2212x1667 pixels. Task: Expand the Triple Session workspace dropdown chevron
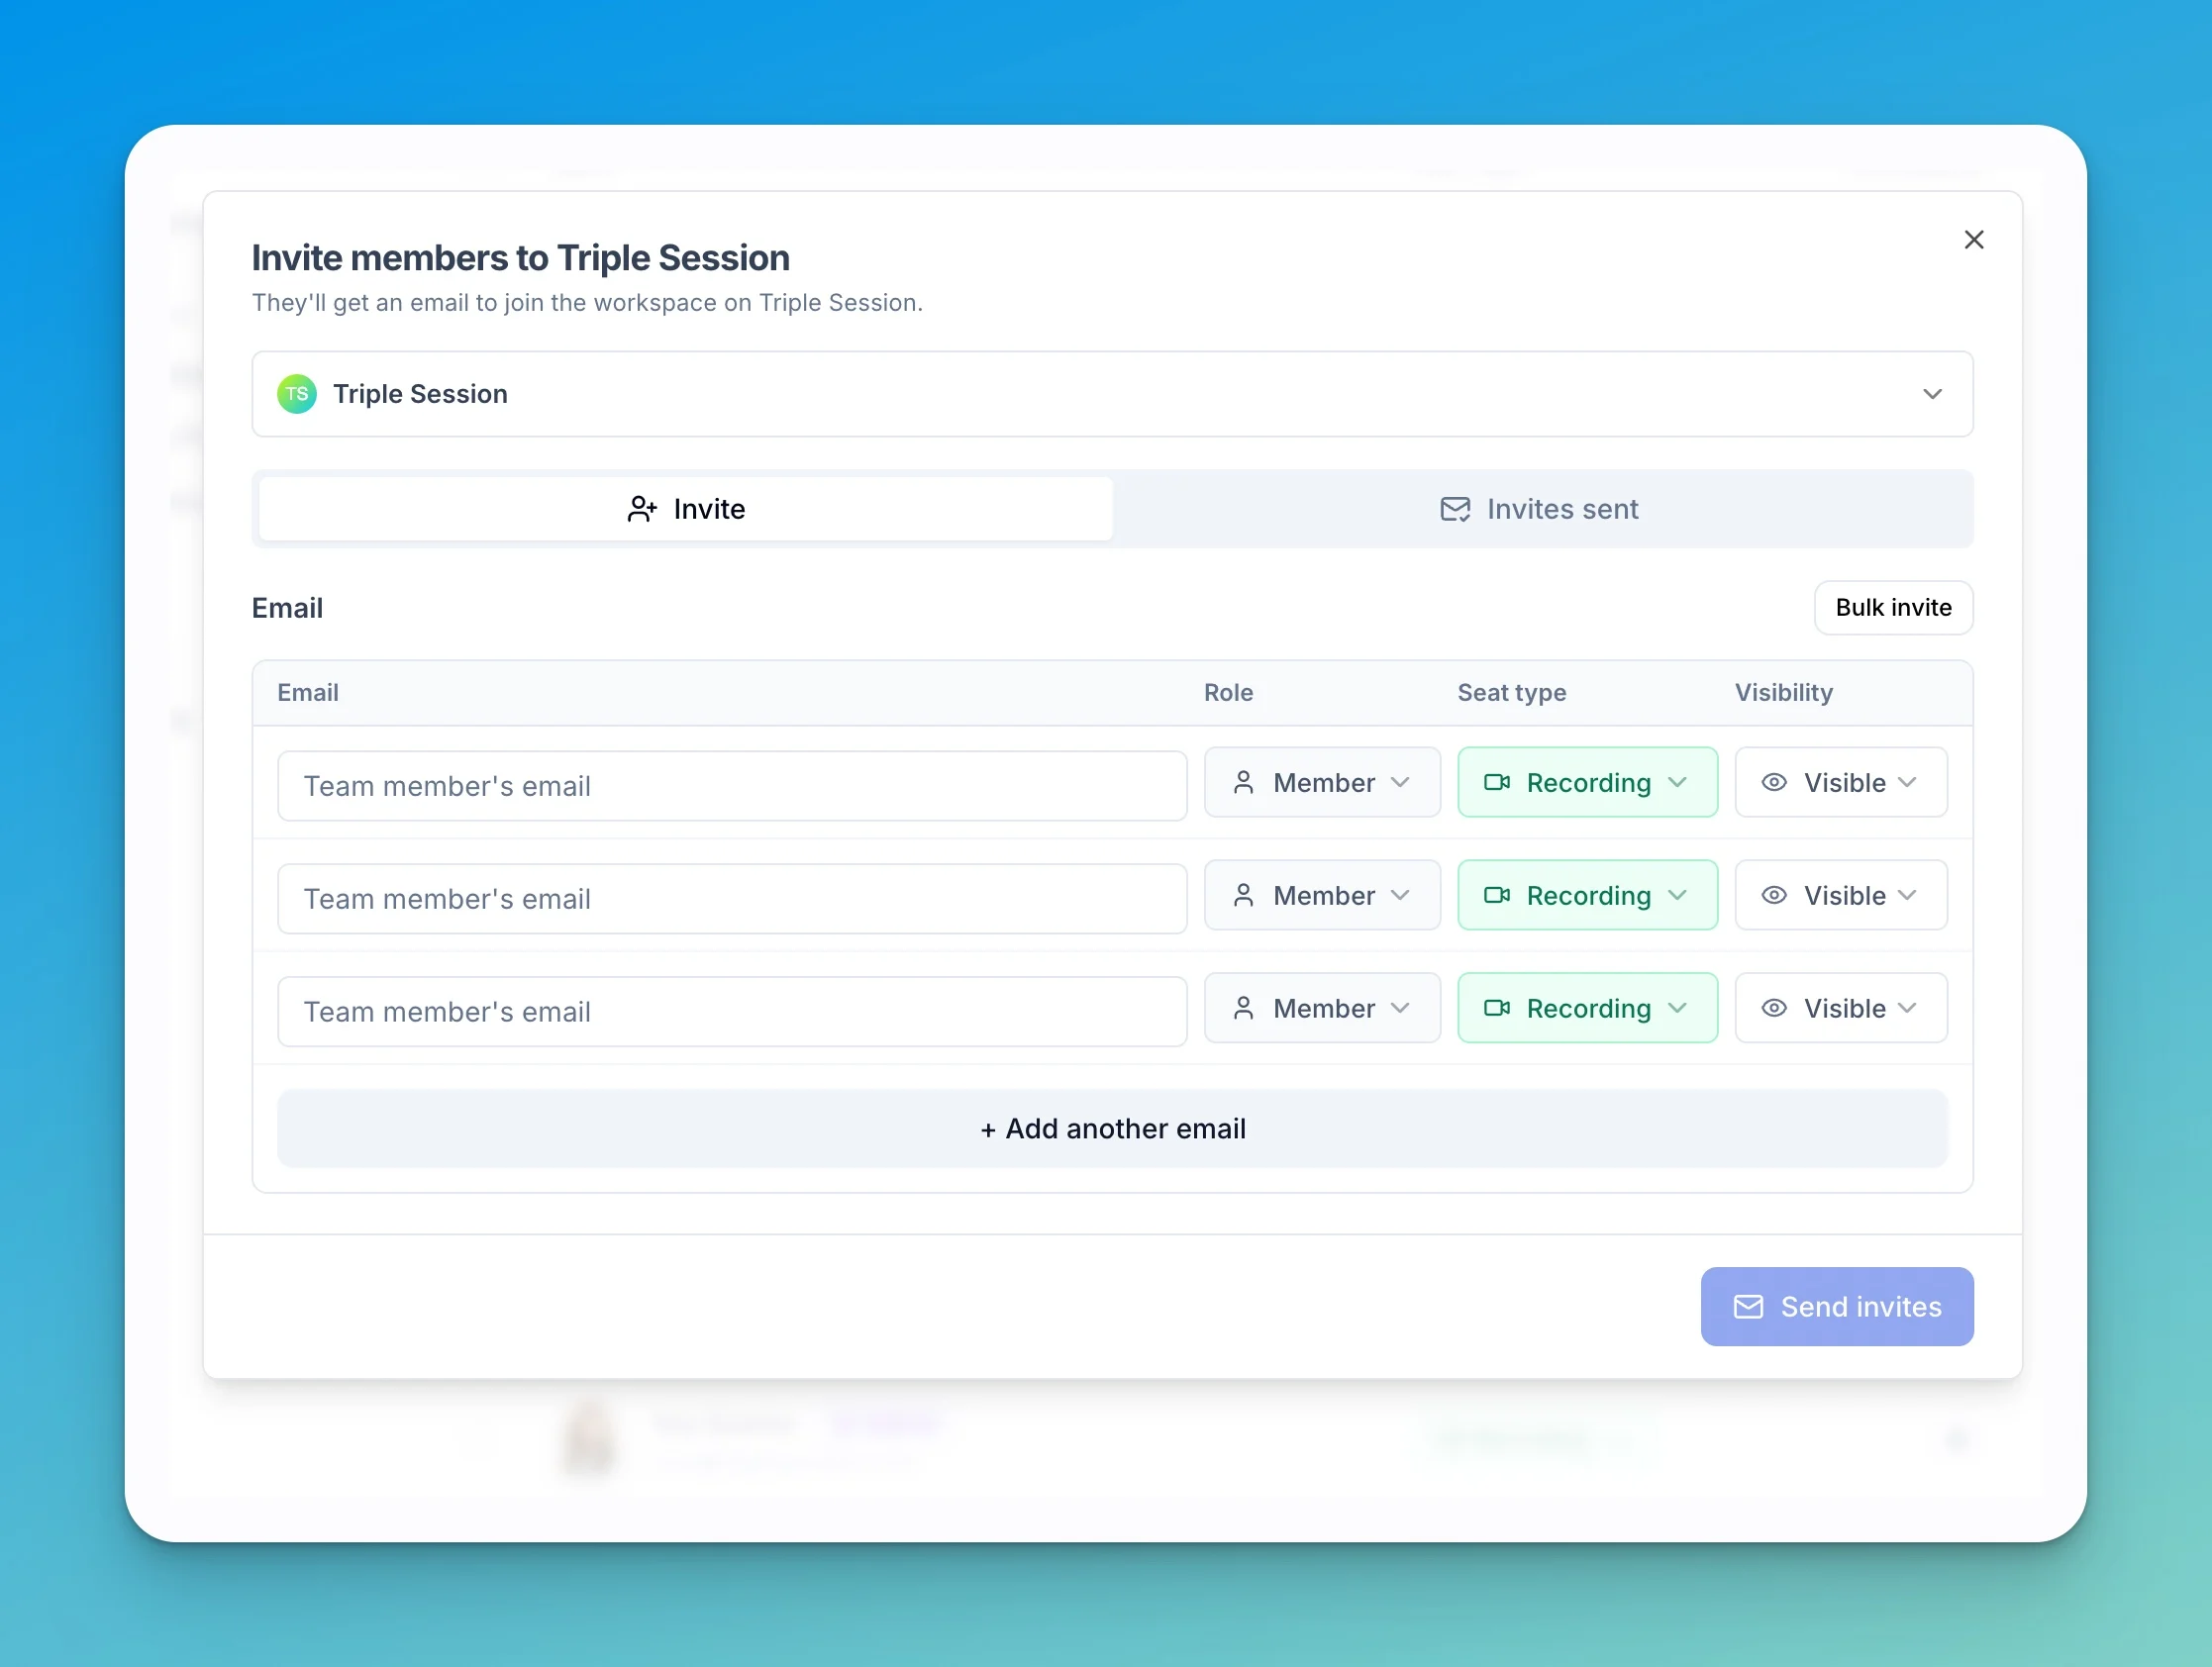[x=1932, y=394]
